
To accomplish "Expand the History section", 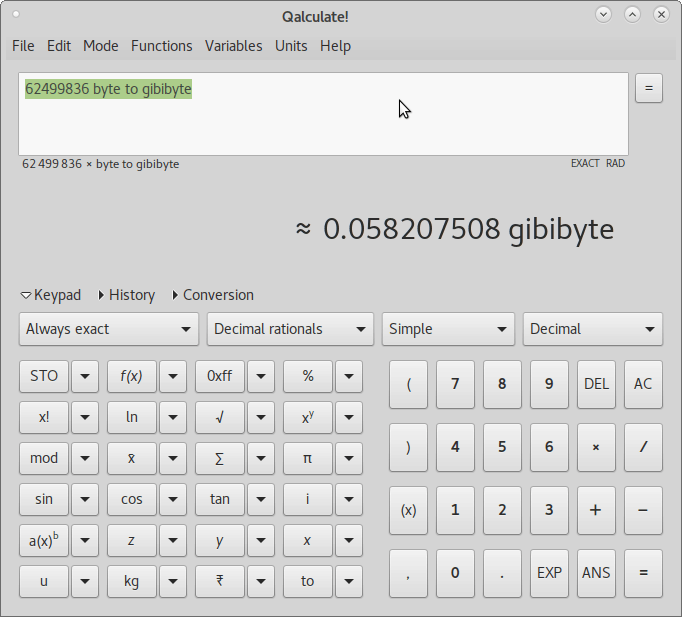I will (x=126, y=295).
